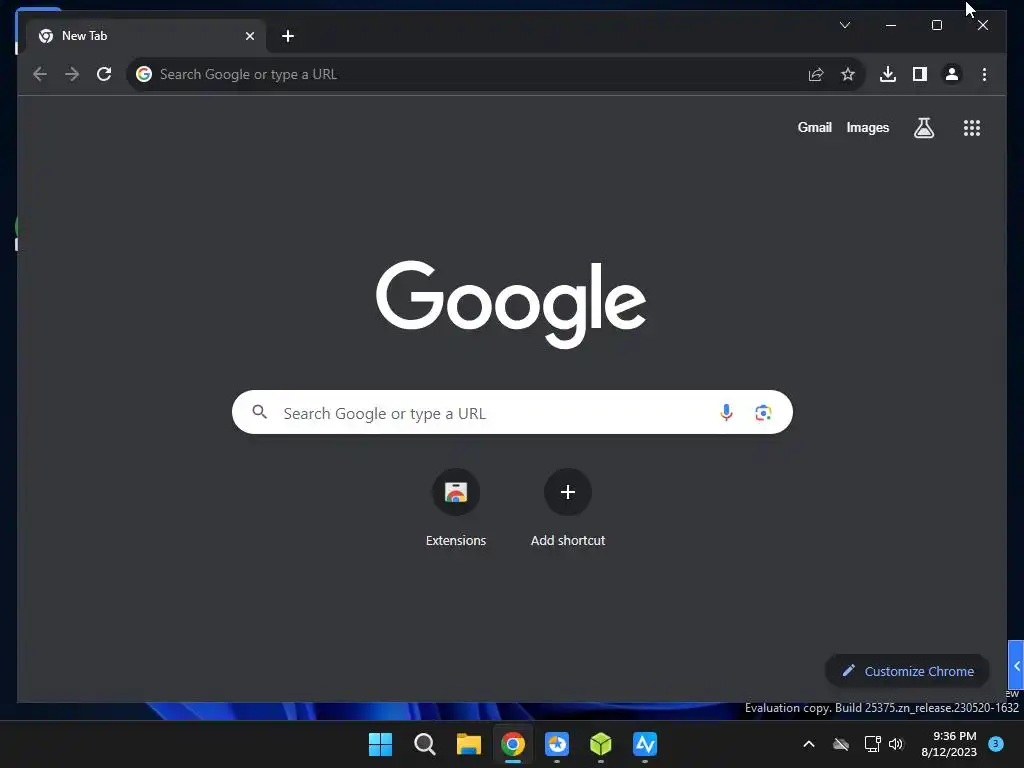Screen dimensions: 1024x768
Task: Maximize the Chrome window
Action: (936, 25)
